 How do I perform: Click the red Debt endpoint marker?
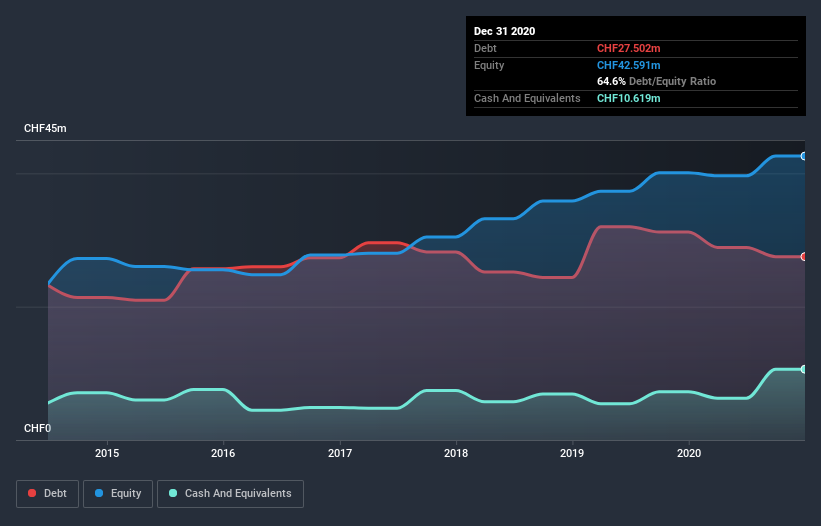[804, 256]
